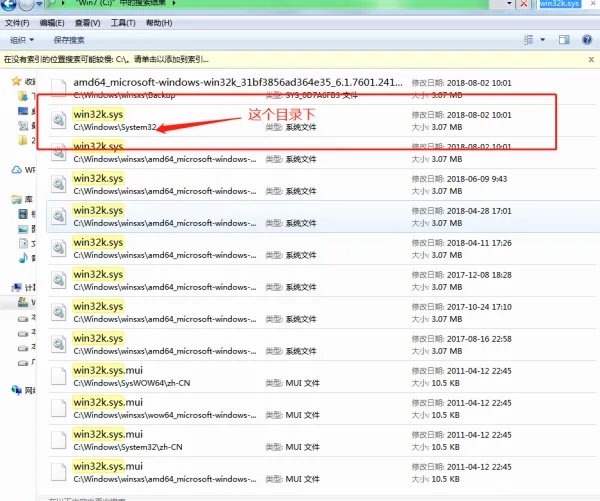
Task: Toggle the preview pane icon
Action: (x=564, y=39)
